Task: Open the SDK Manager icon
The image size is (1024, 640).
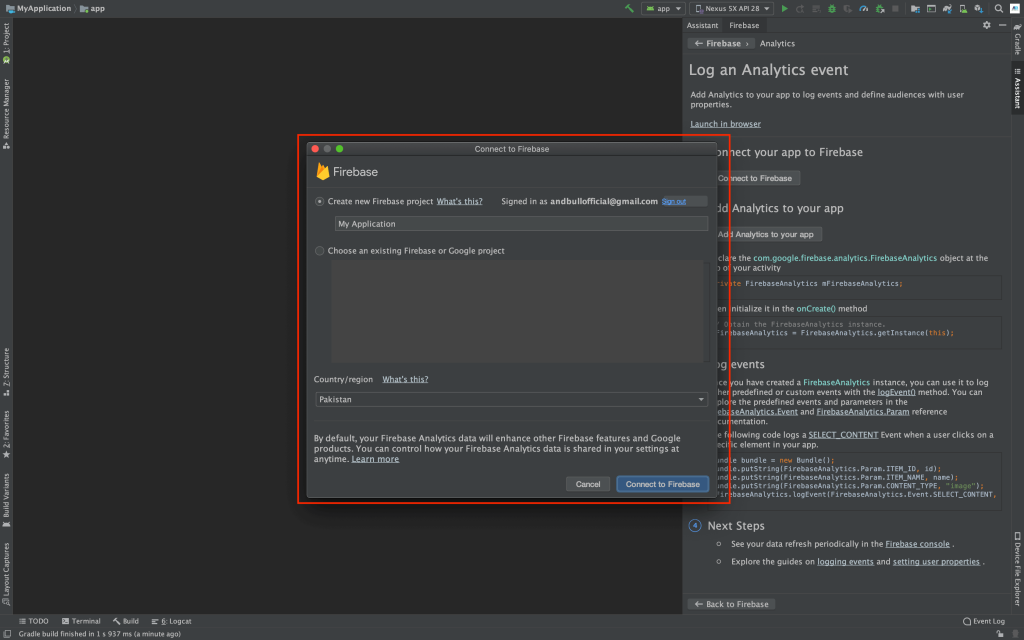Action: tap(978, 8)
